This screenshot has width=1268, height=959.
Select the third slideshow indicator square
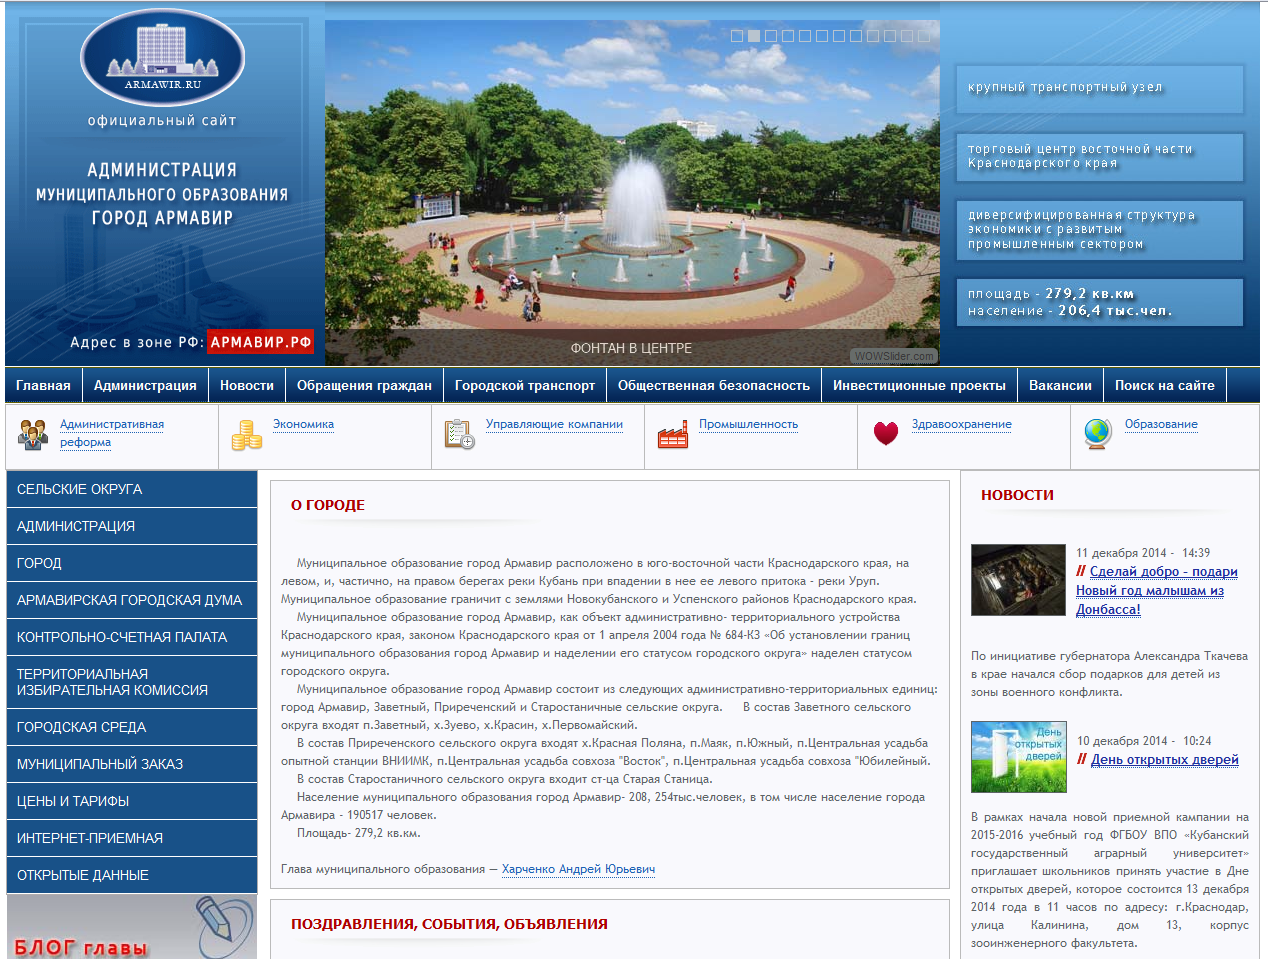pos(771,36)
